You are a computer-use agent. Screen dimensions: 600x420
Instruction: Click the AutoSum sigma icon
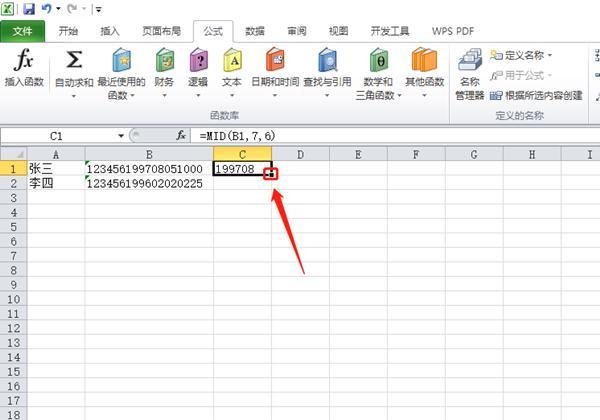(x=74, y=60)
